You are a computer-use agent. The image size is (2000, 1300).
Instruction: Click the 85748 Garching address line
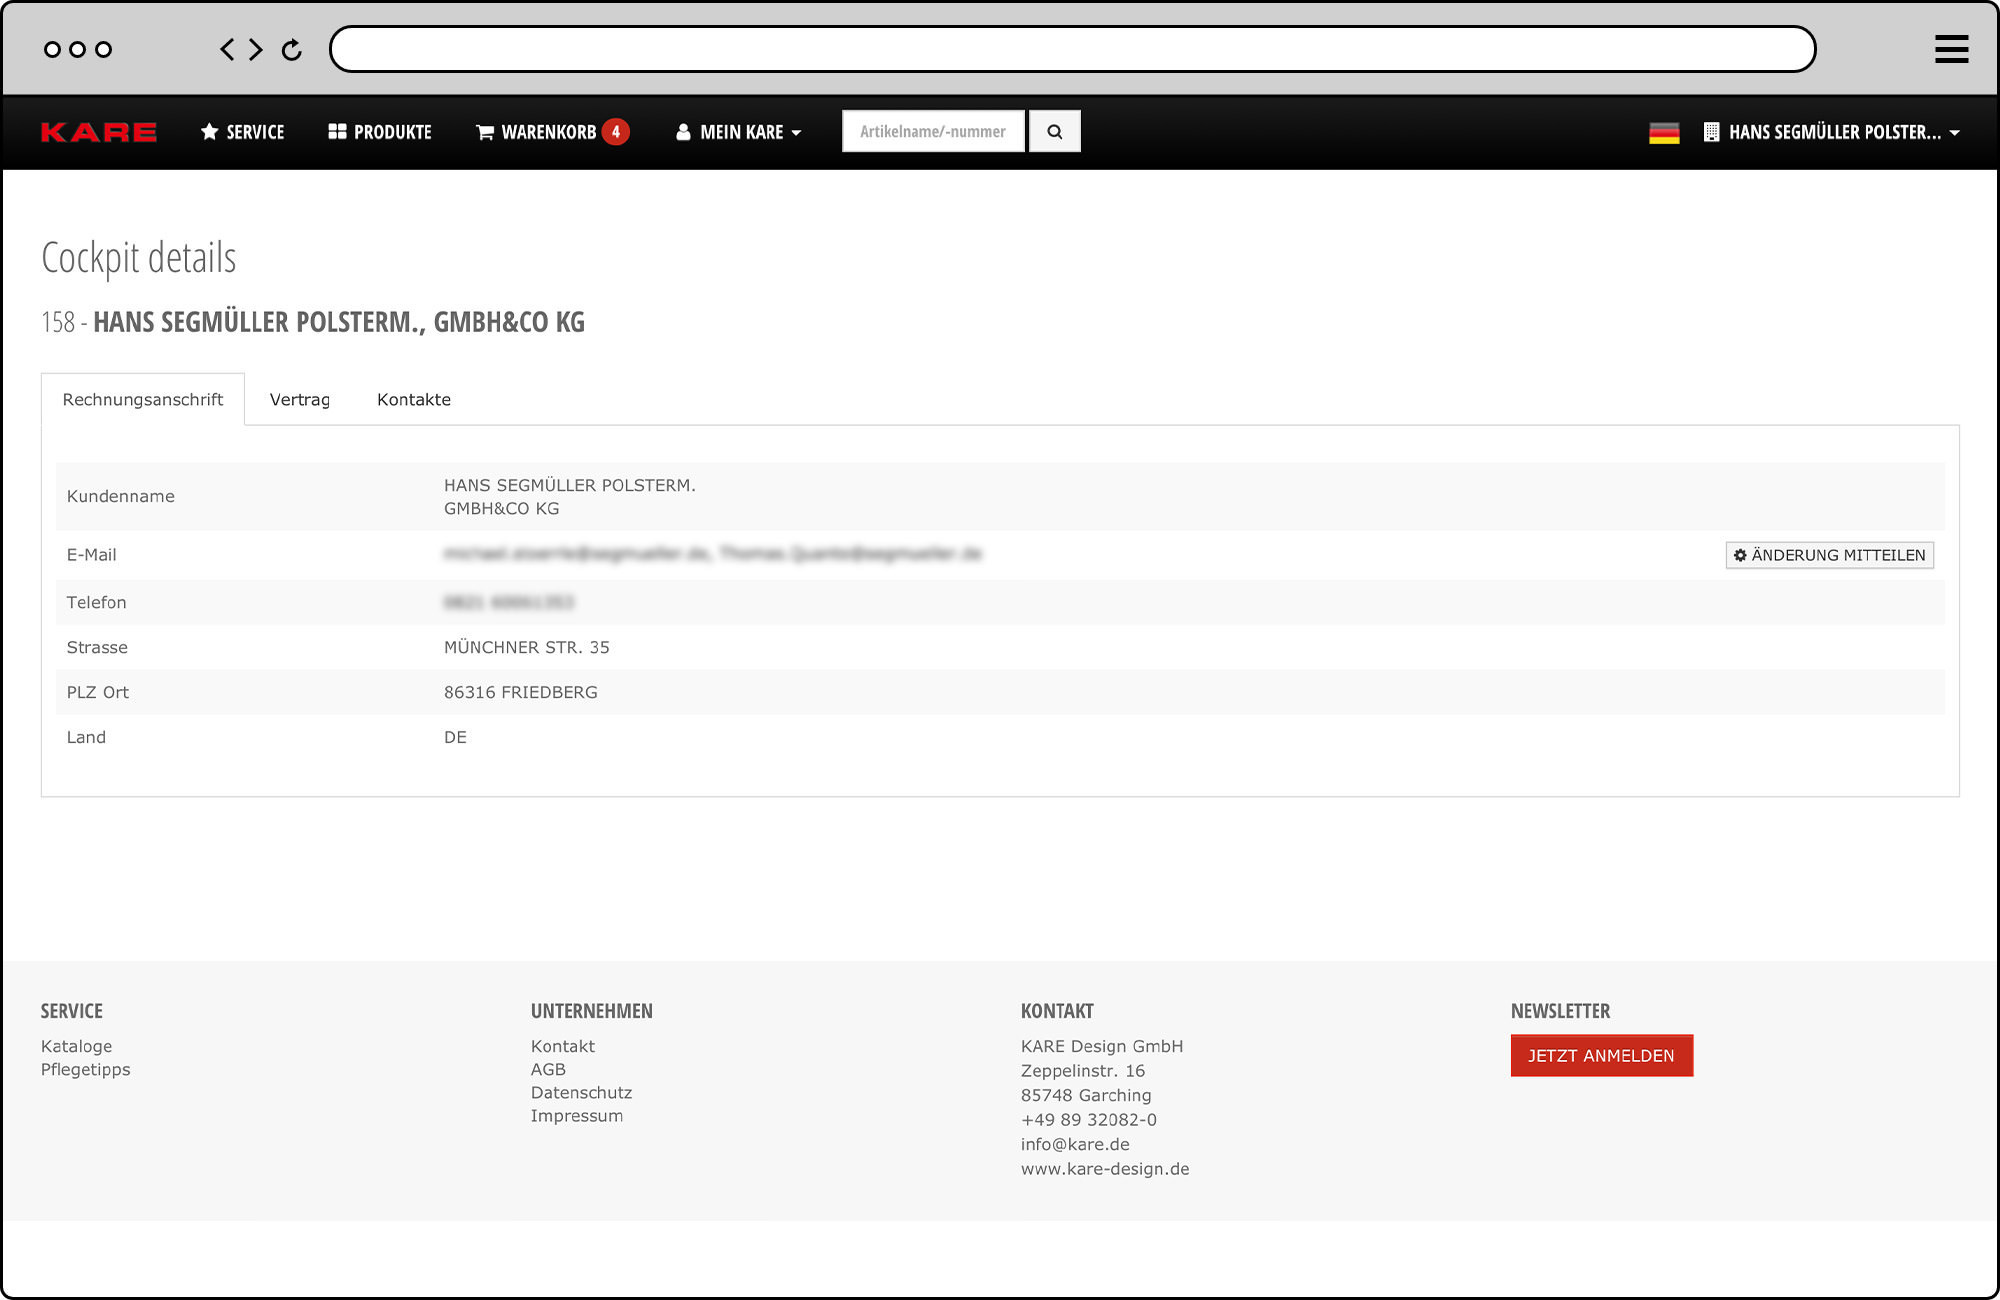tap(1086, 1095)
